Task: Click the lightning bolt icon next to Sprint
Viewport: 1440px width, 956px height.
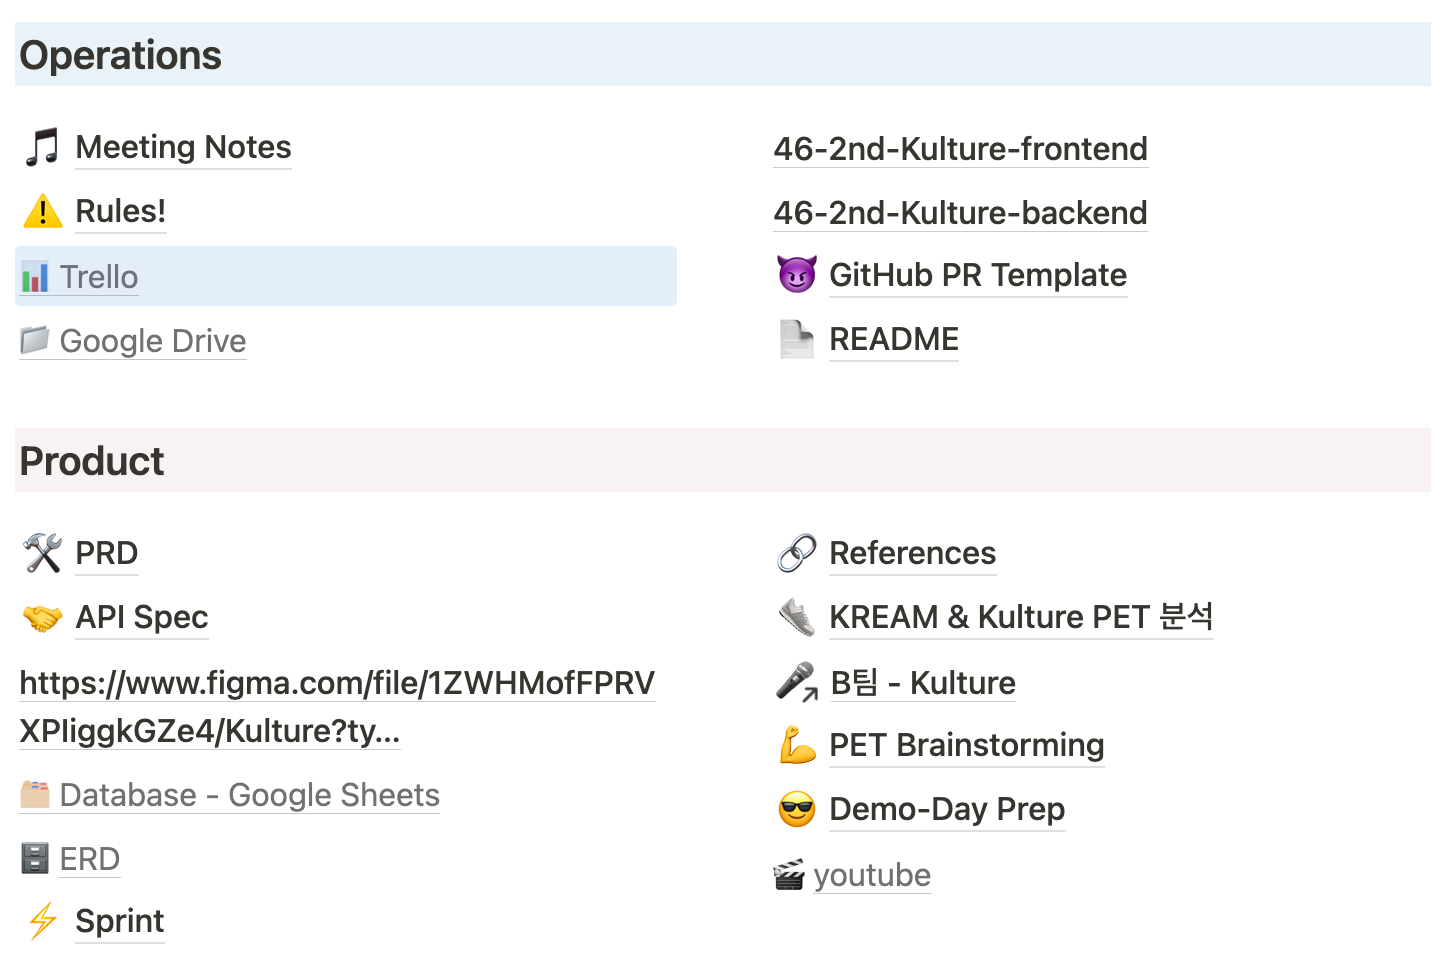Action: coord(42,921)
